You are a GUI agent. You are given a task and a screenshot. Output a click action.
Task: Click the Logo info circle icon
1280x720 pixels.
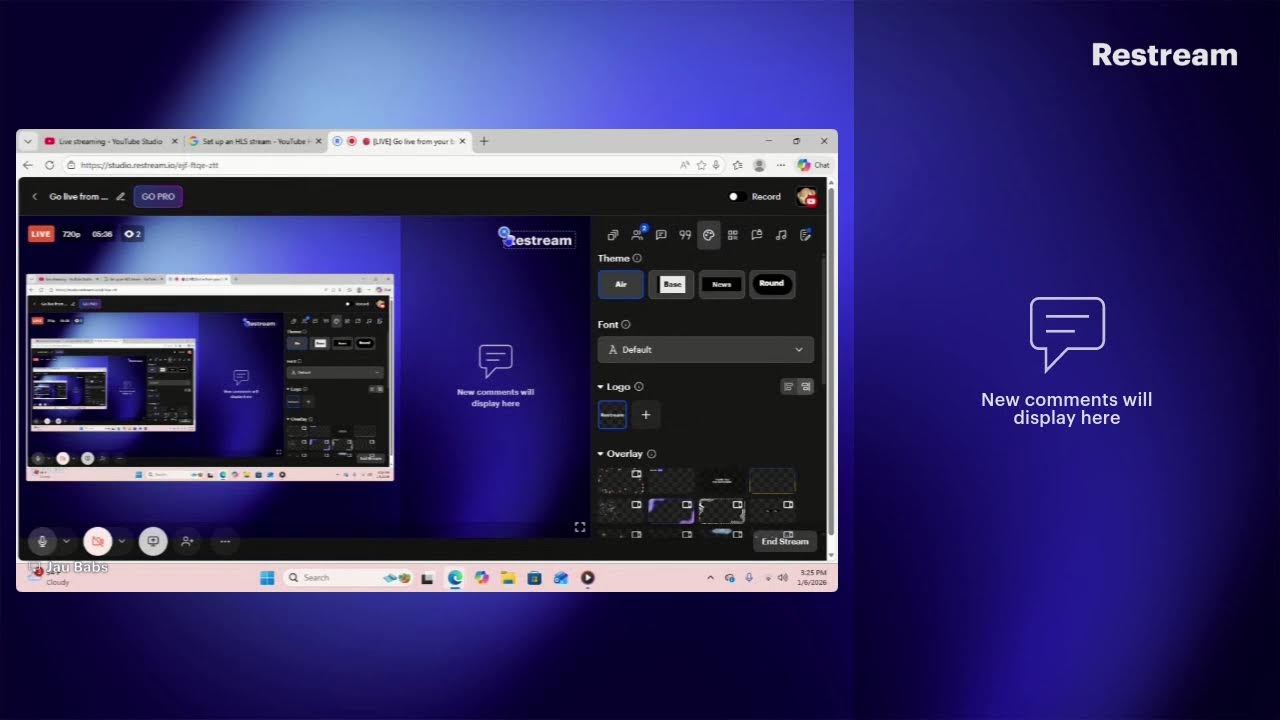(x=639, y=386)
